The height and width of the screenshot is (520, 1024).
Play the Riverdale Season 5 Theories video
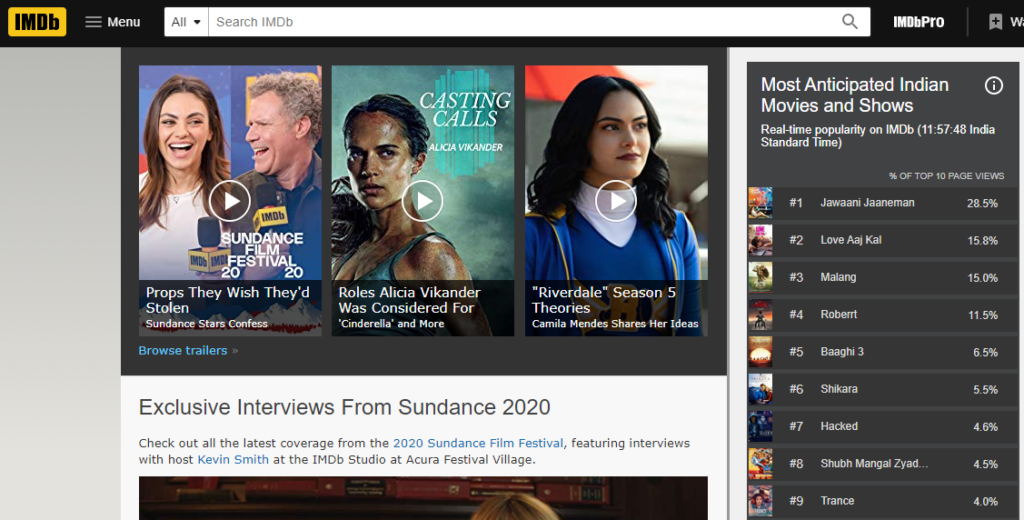(615, 201)
